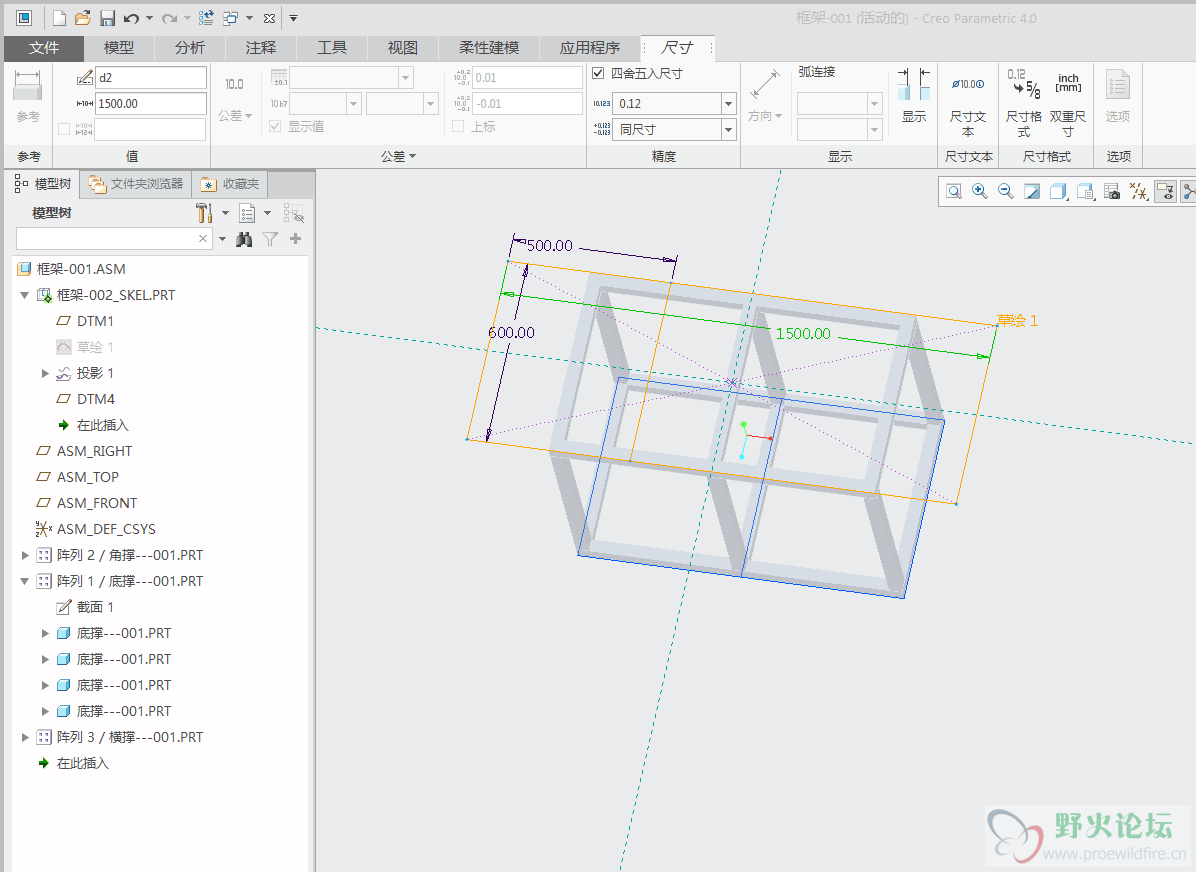Undo the last action

pyautogui.click(x=131, y=18)
